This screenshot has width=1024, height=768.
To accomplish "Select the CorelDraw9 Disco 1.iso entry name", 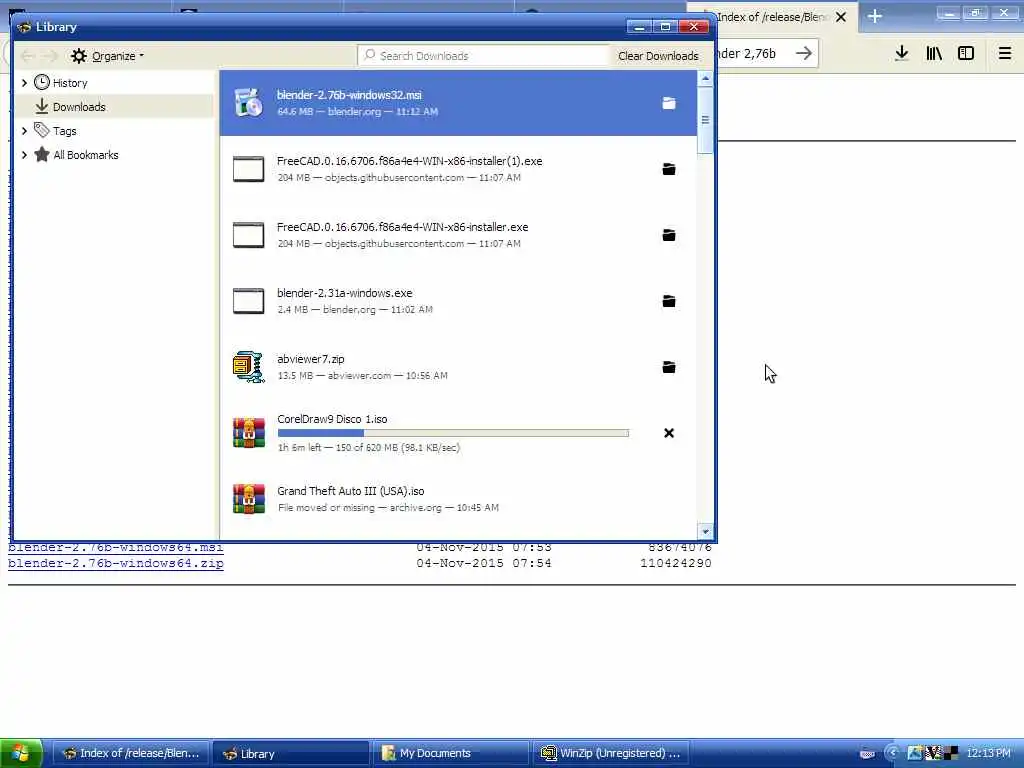I will coord(332,419).
